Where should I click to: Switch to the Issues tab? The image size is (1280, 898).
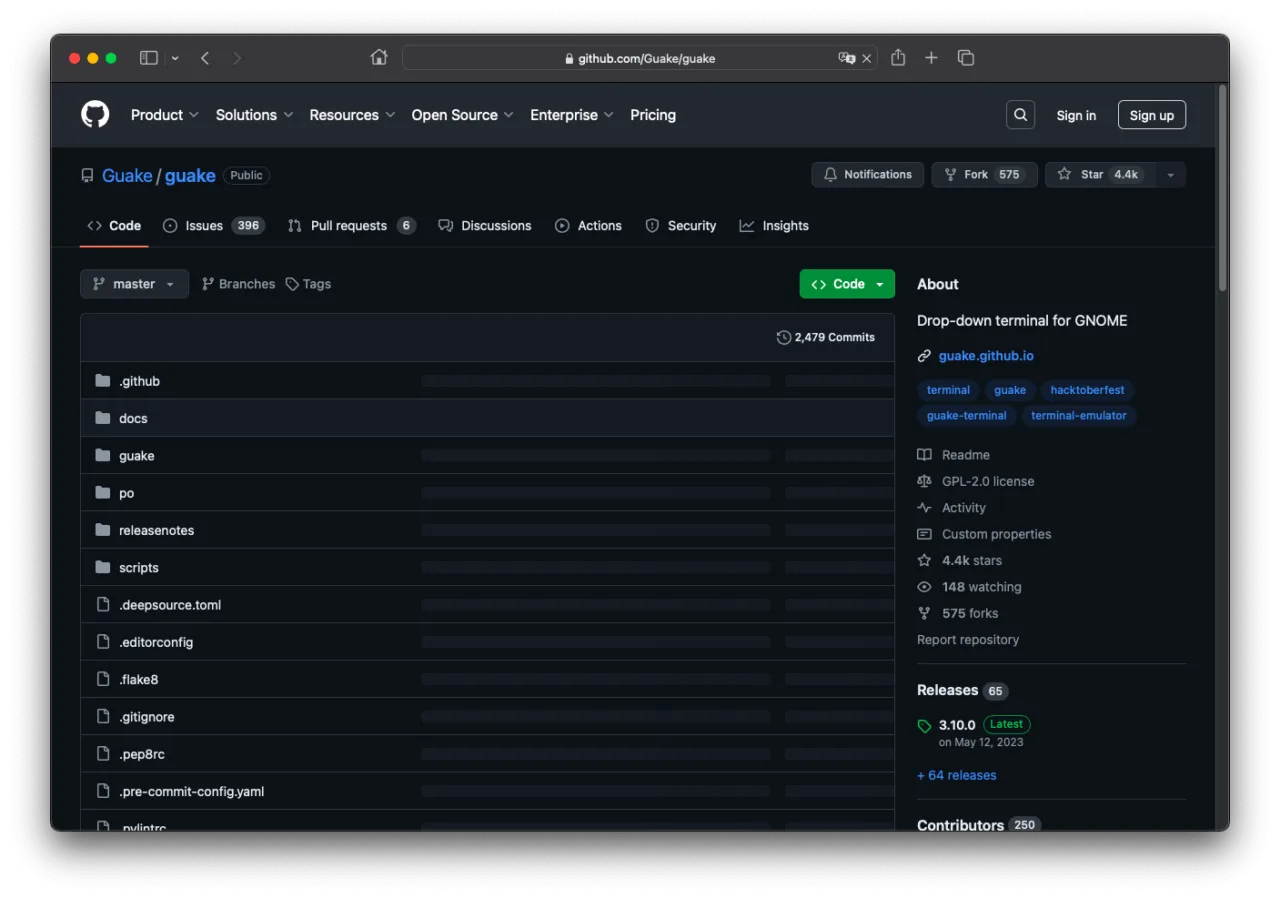click(x=213, y=226)
